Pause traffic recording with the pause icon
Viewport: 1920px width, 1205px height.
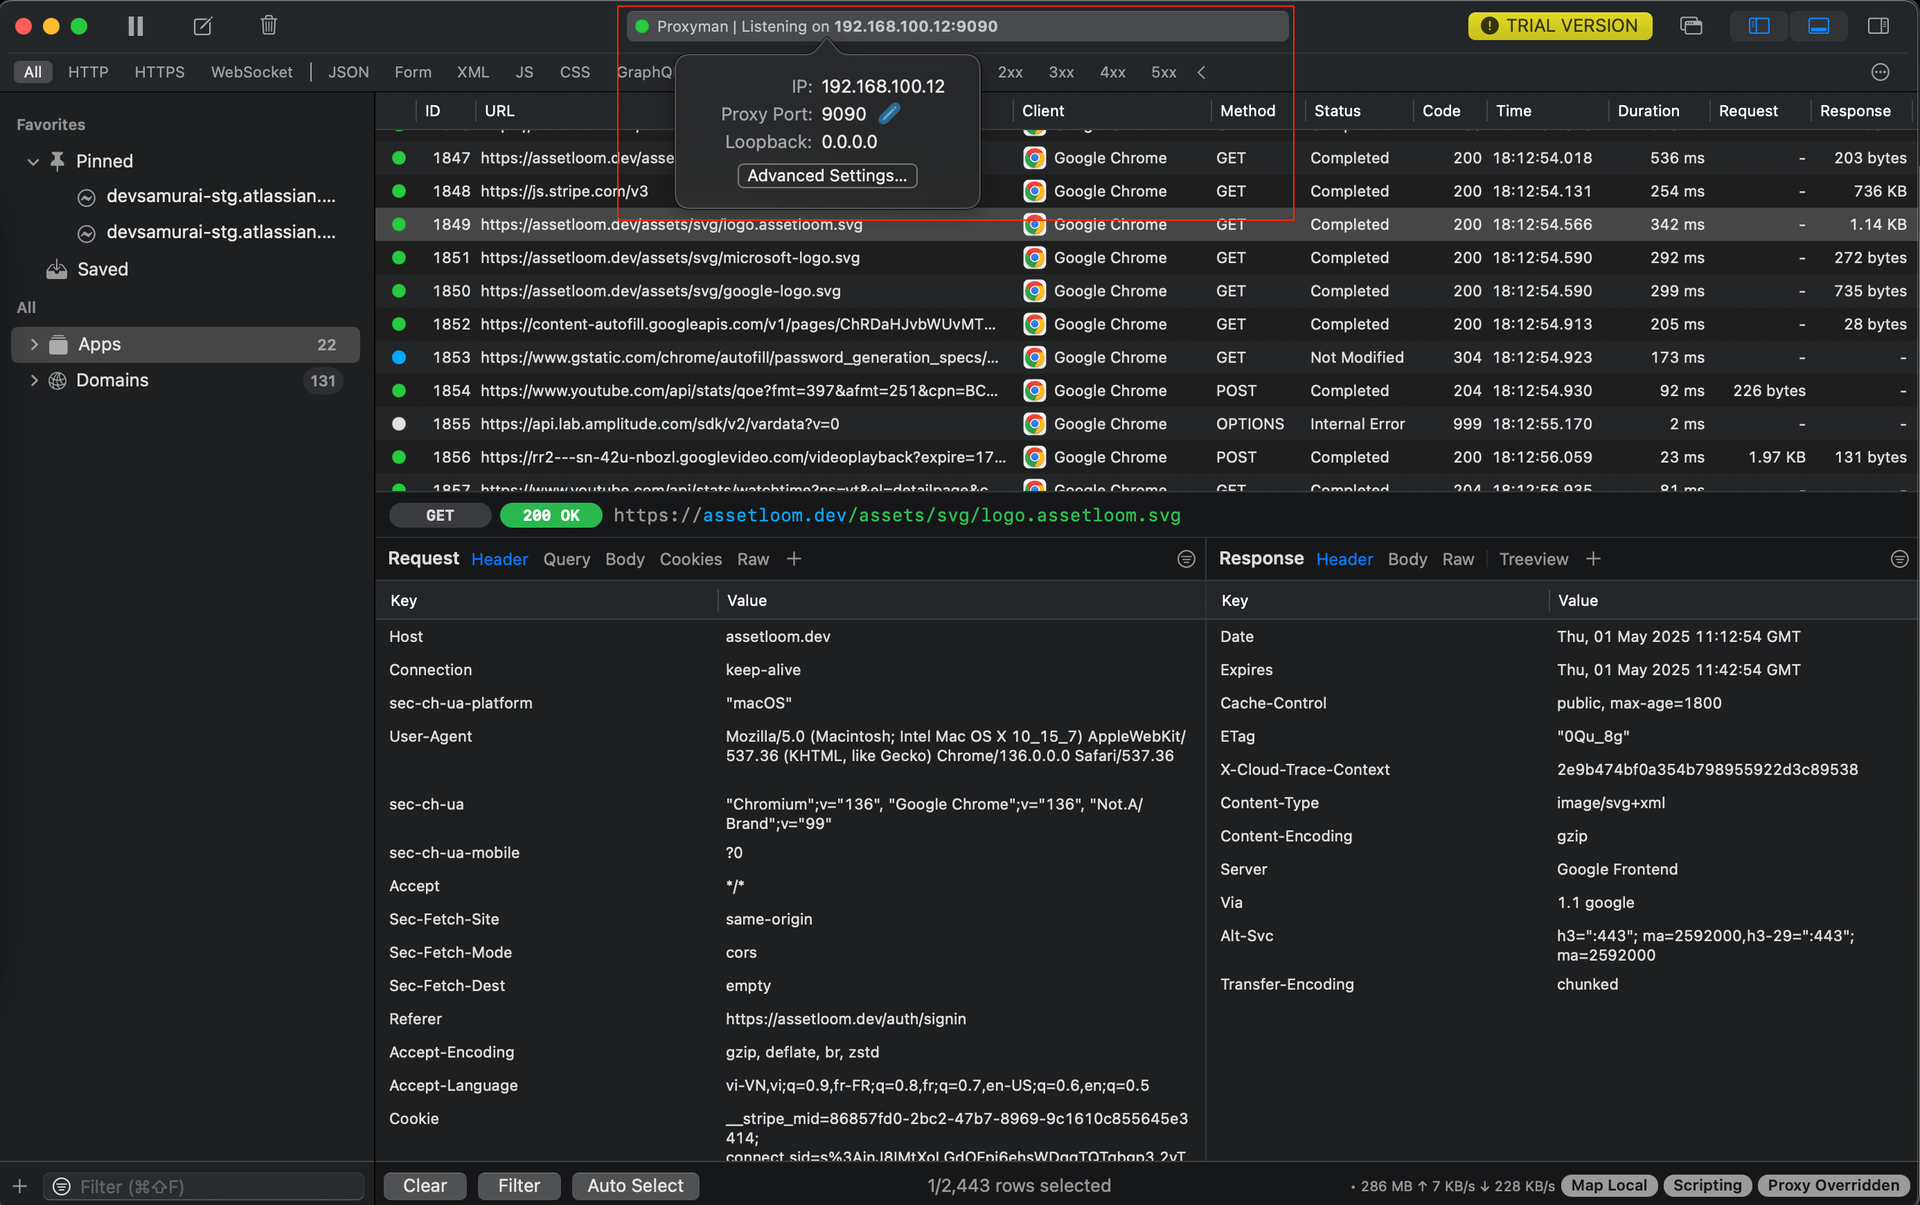[x=136, y=26]
